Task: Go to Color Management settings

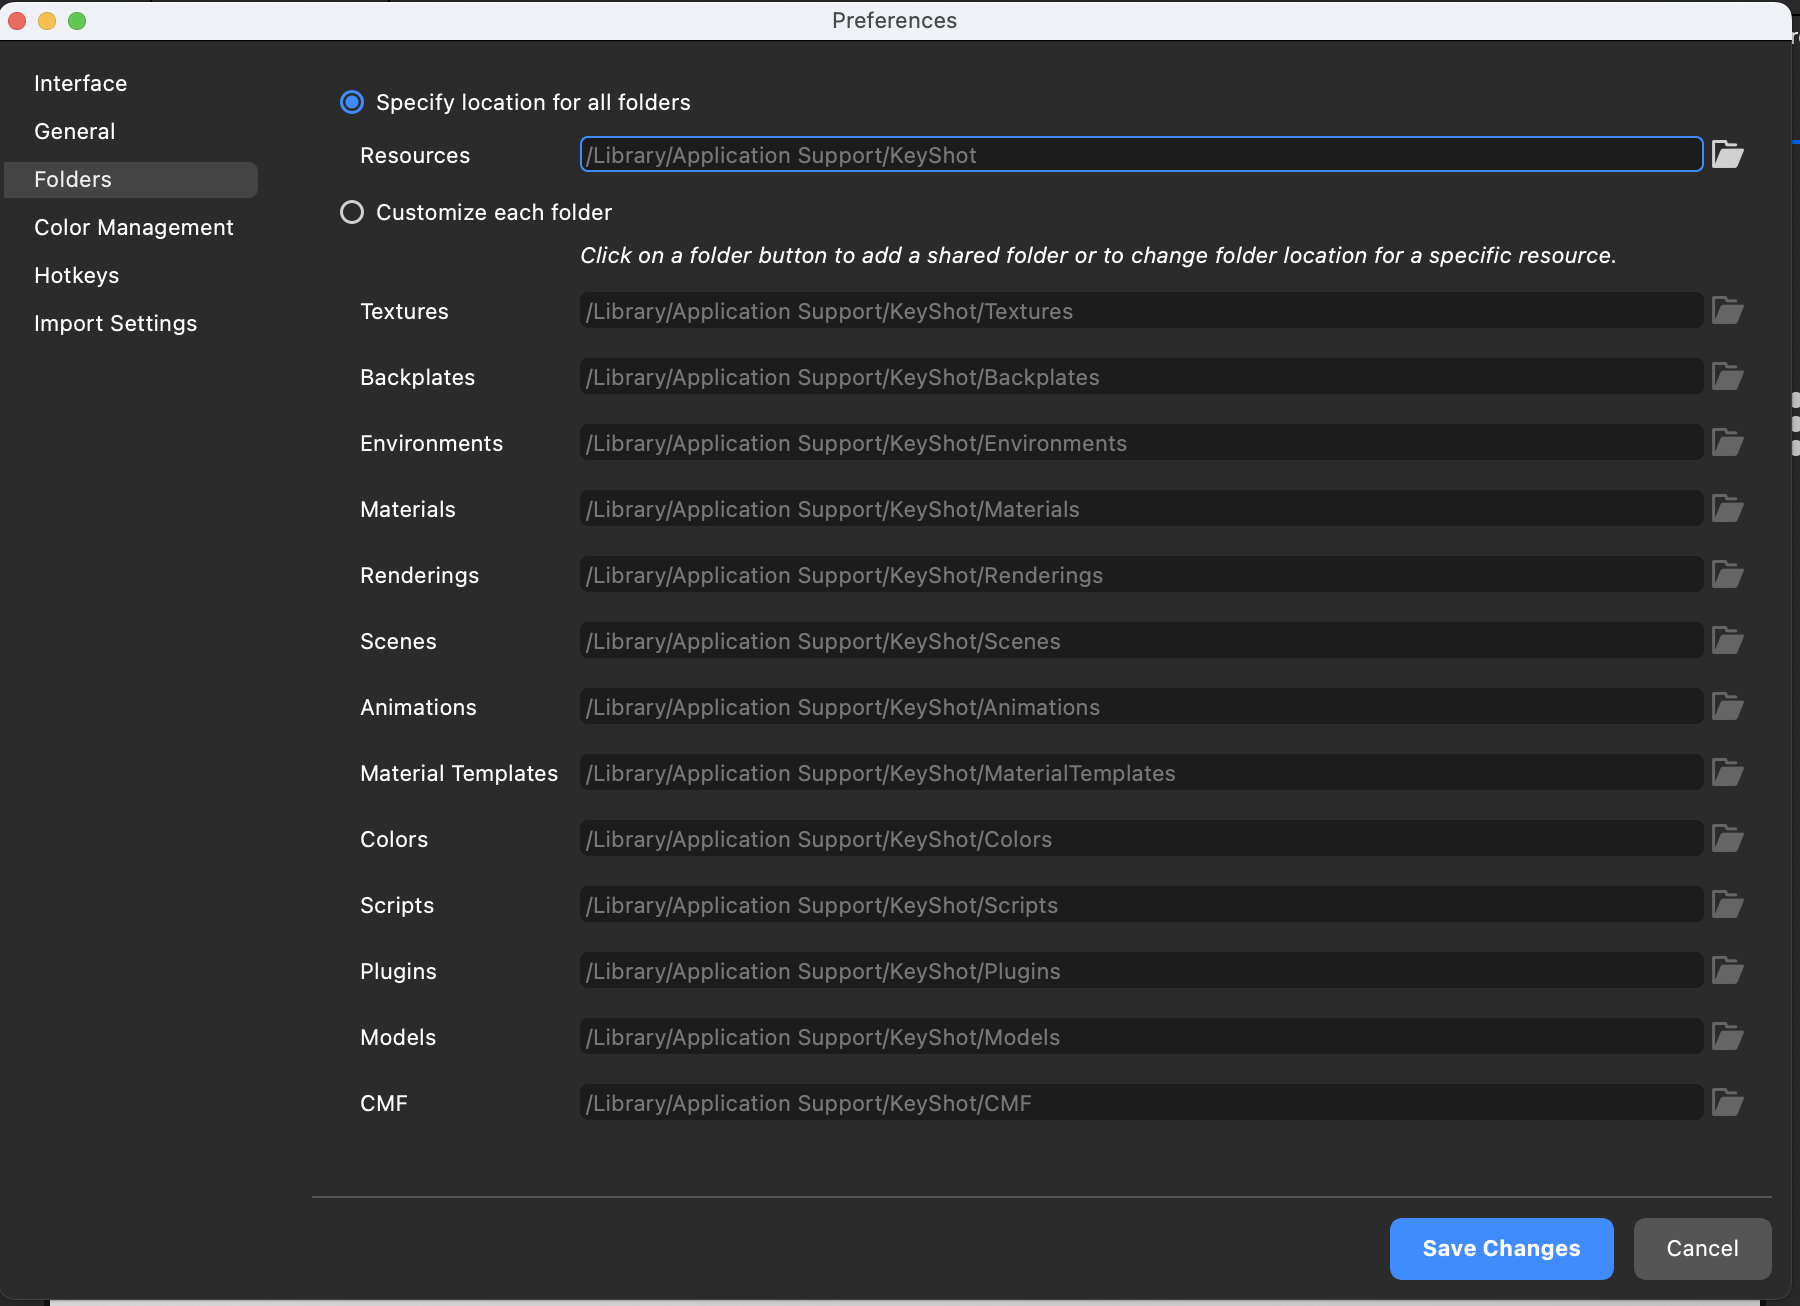Action: click(134, 227)
